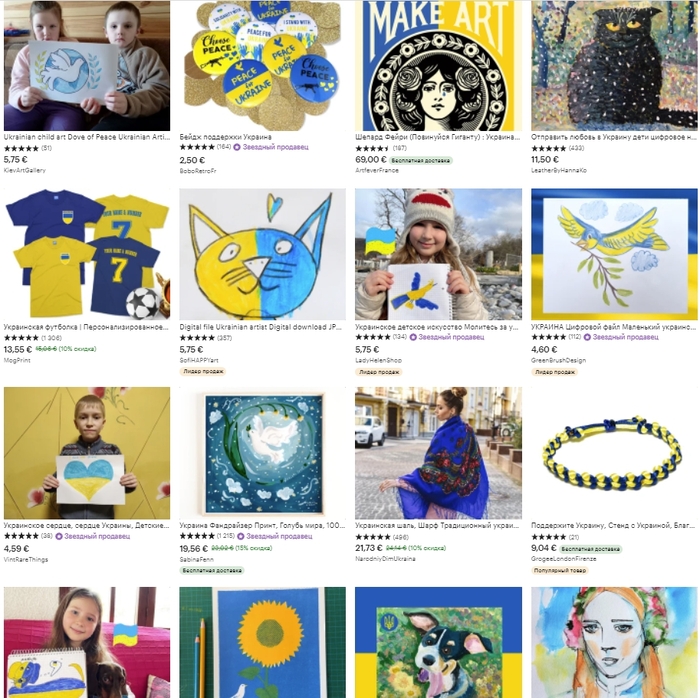Click the NarodniyDimUkraina shop name
Screen dimensions: 700x698
pos(385,559)
